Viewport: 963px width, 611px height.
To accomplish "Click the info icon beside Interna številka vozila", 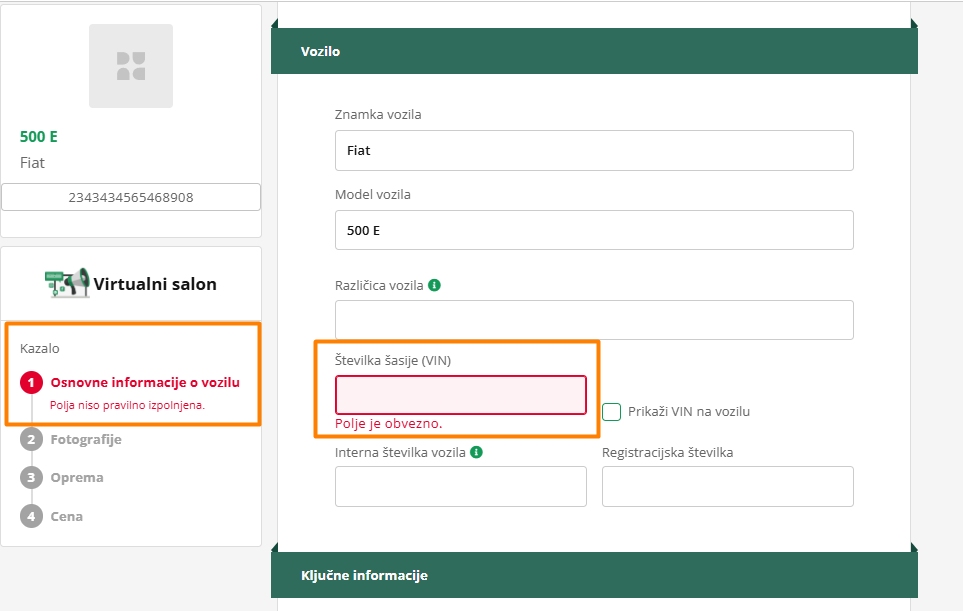I will click(x=476, y=452).
